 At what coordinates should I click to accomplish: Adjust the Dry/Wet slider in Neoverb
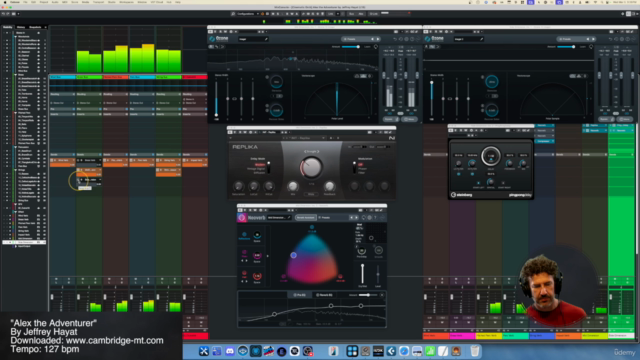point(362,273)
